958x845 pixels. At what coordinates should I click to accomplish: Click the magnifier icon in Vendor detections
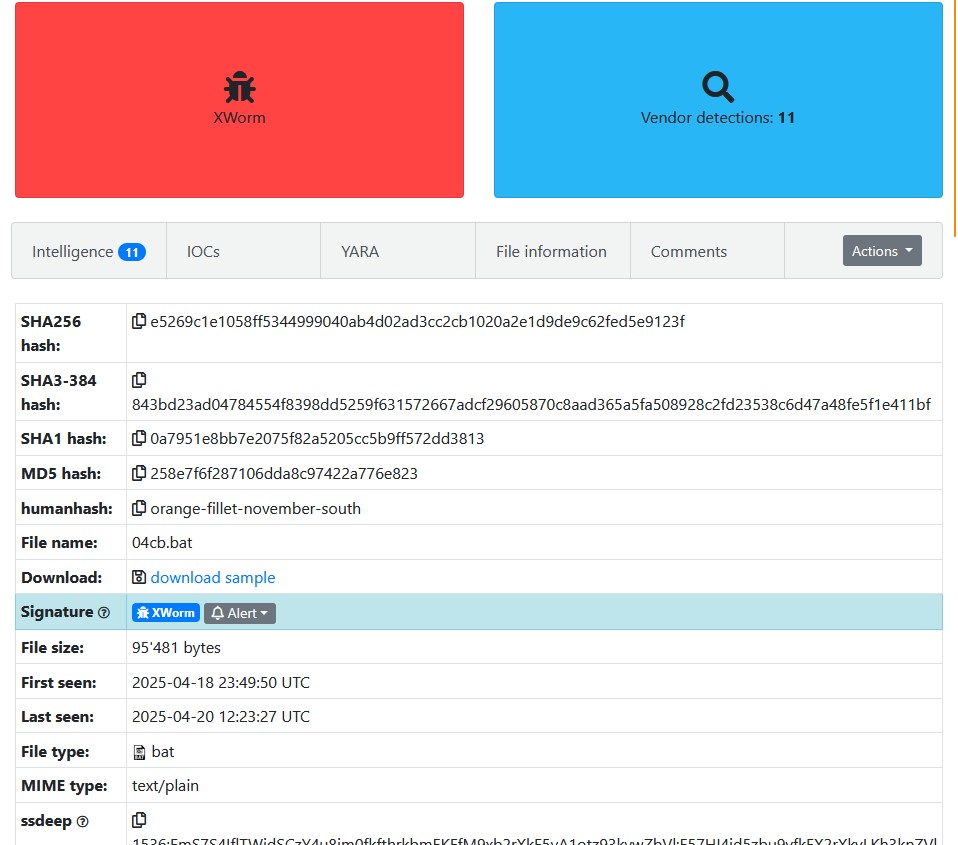coord(718,88)
